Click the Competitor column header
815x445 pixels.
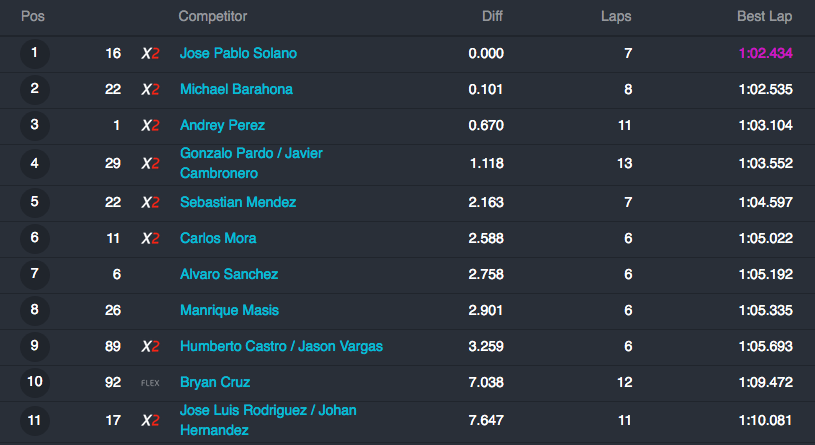213,17
